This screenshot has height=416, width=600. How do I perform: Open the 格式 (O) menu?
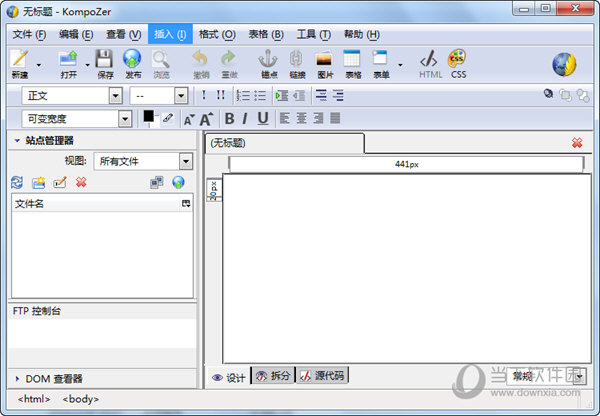click(217, 34)
